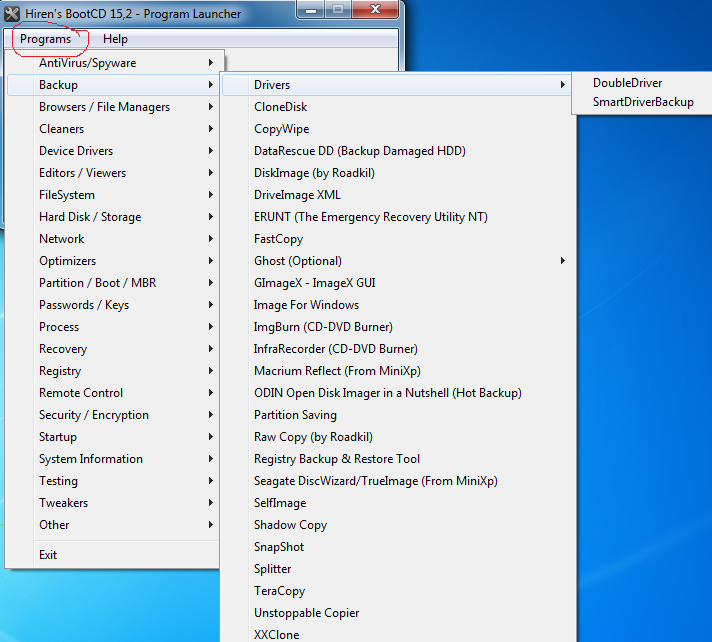
Task: Launch CopyWipe
Action: tap(397, 129)
